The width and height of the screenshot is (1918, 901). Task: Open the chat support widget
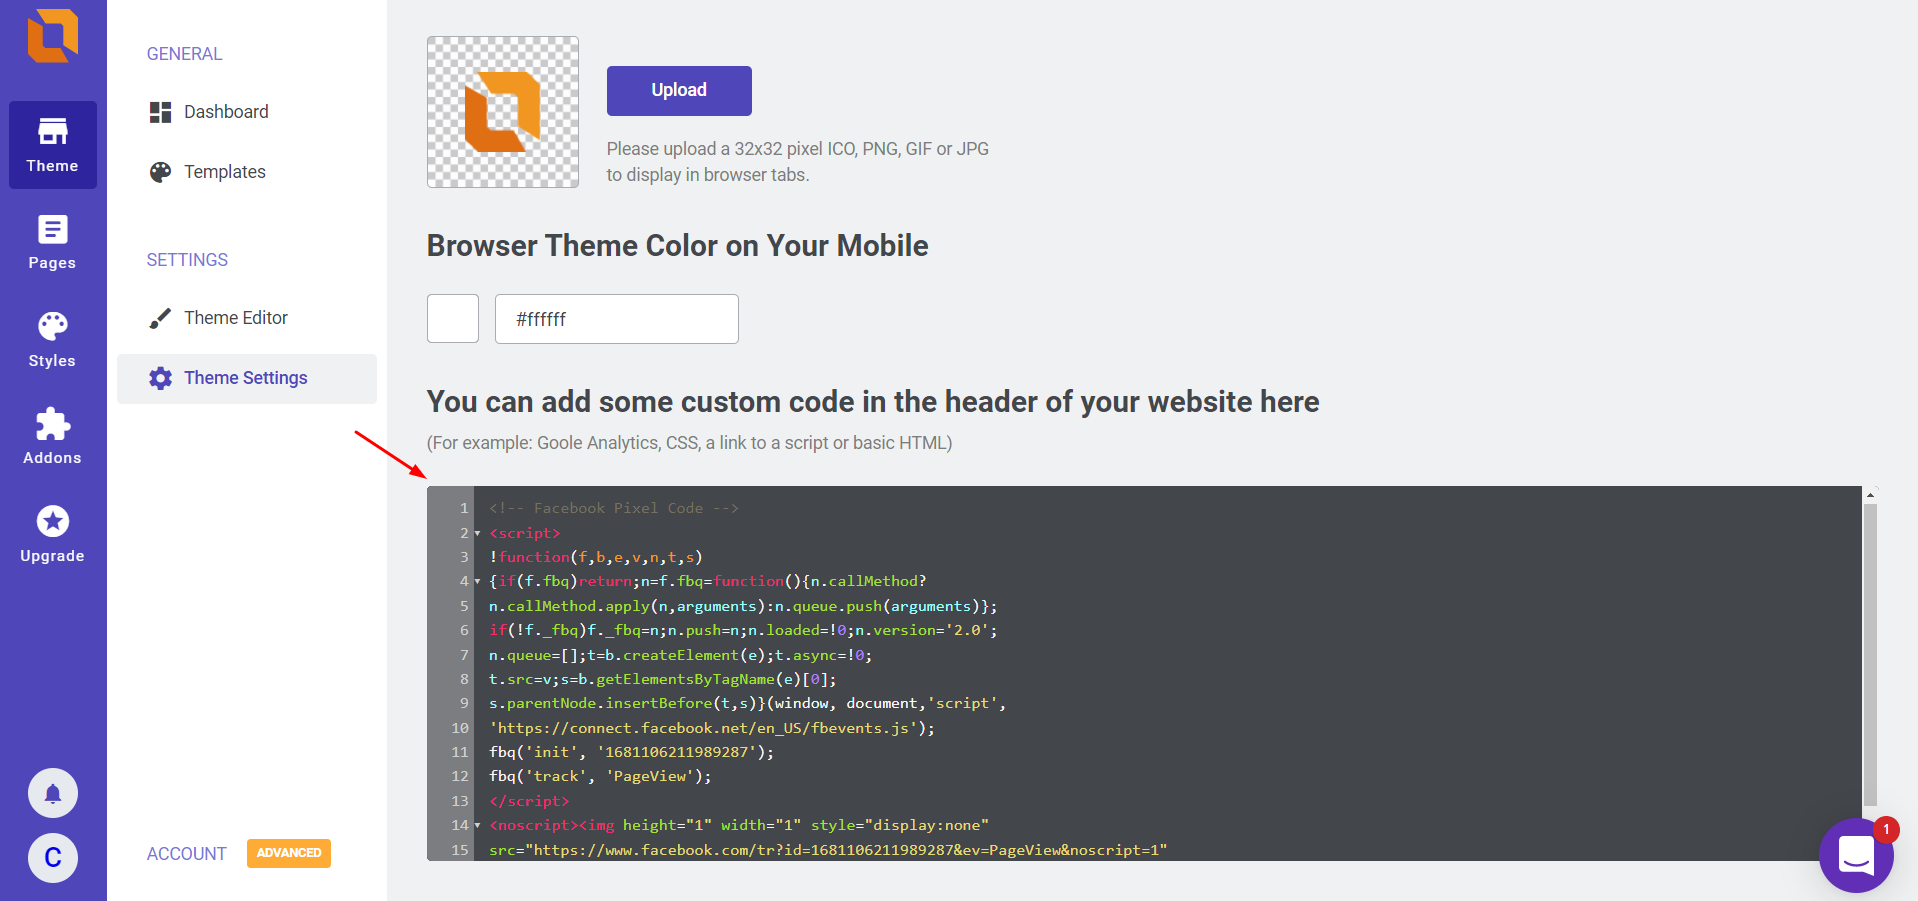[1856, 855]
